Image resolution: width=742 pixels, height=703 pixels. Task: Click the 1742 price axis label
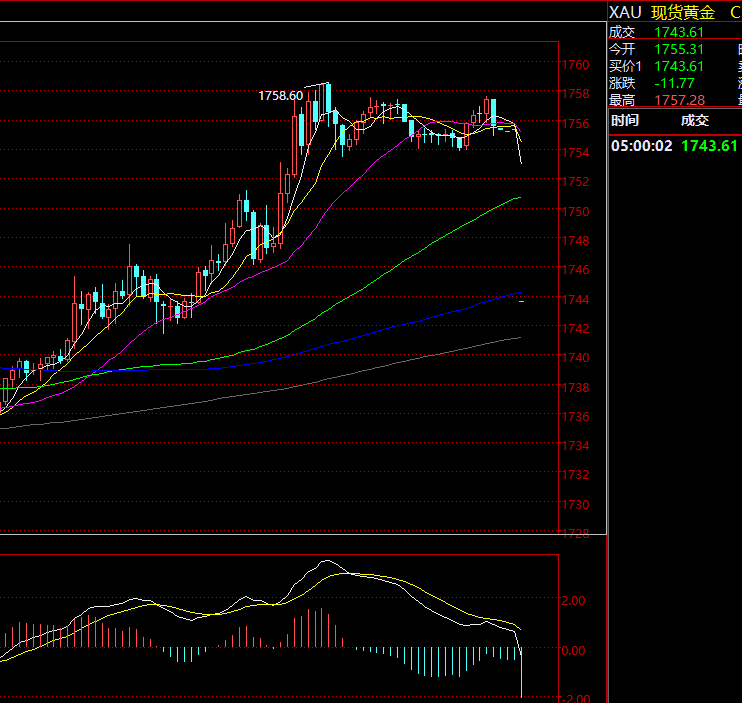click(575, 328)
